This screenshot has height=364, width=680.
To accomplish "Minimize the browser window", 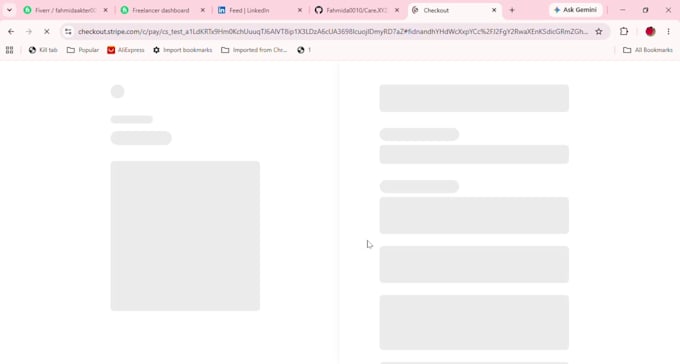I will pos(622,10).
